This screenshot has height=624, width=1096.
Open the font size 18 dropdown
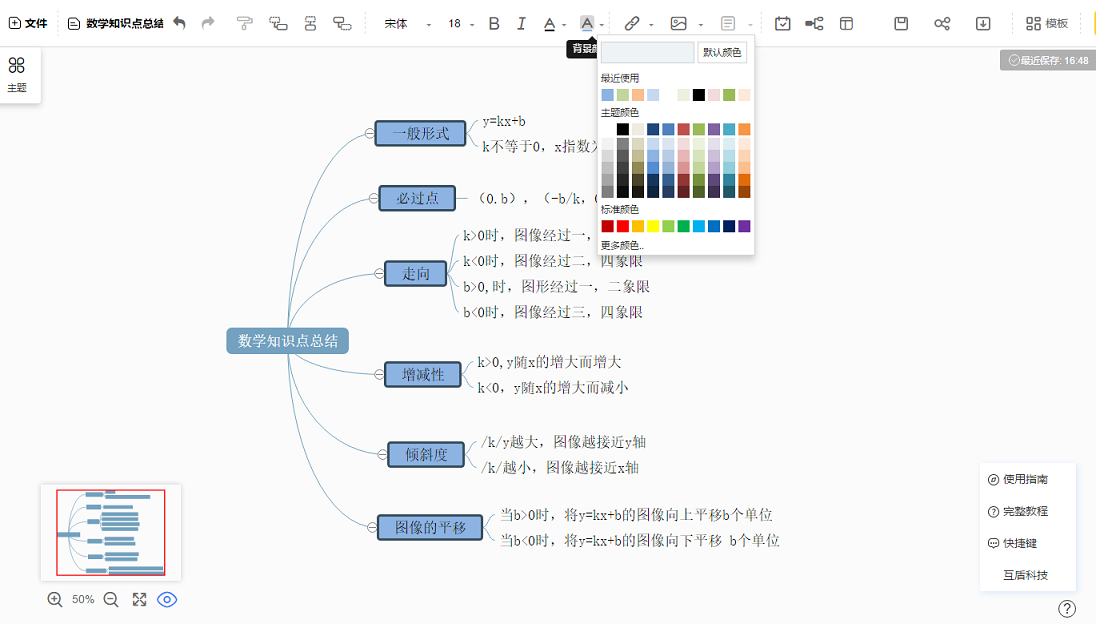tap(461, 23)
